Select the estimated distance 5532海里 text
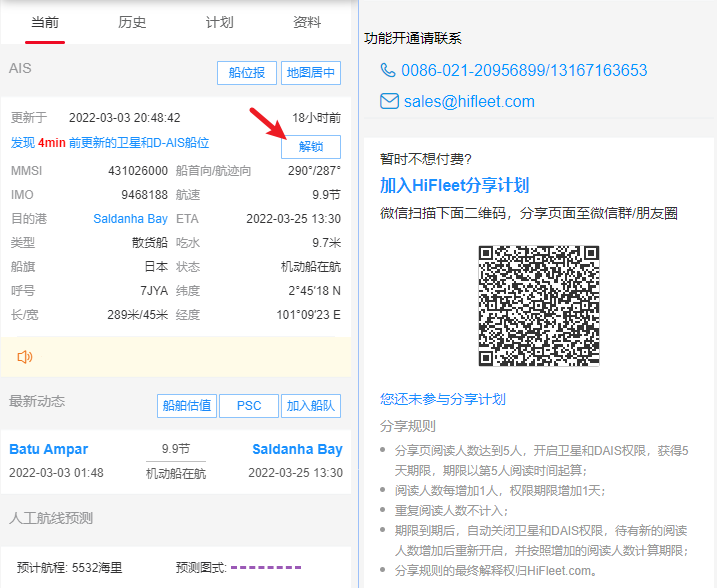 pos(97,568)
